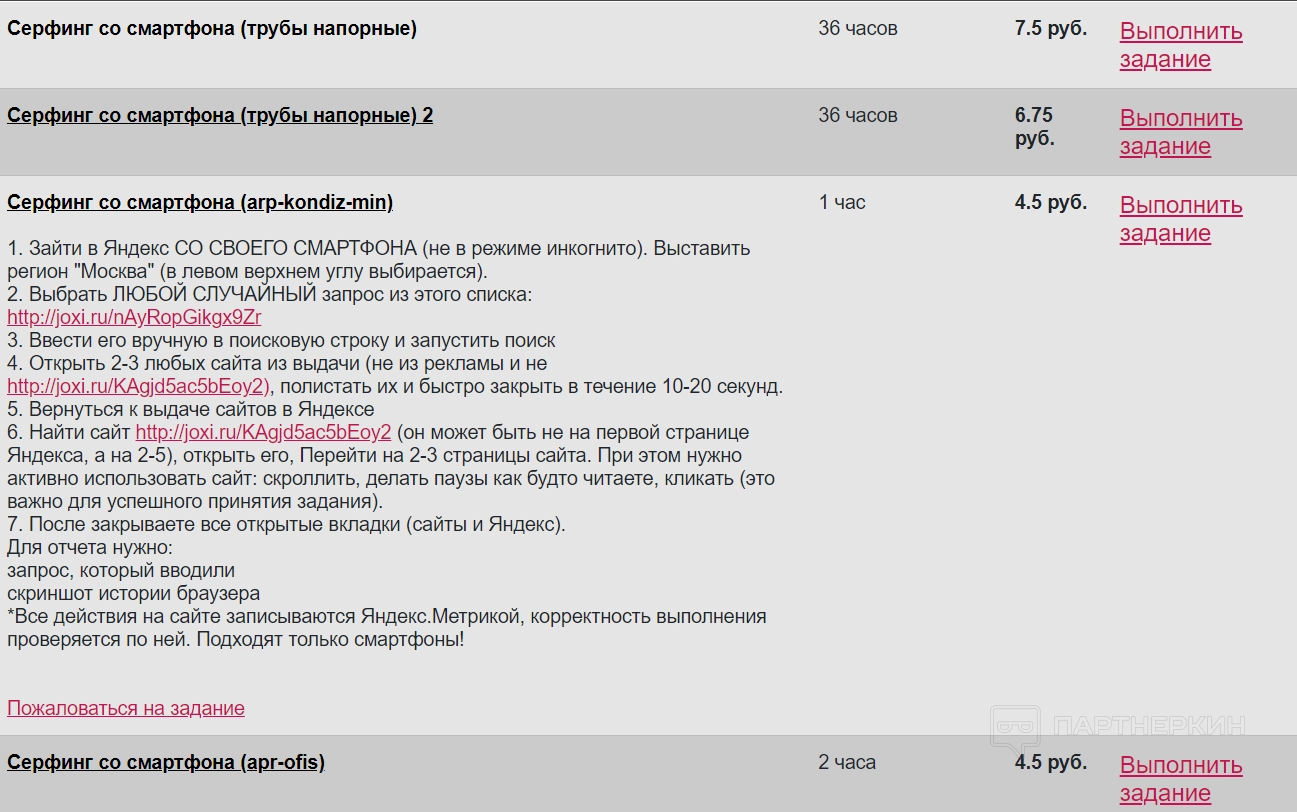Open the joxi.ru link in step 4
The image size is (1297, 812).
[x=138, y=386]
